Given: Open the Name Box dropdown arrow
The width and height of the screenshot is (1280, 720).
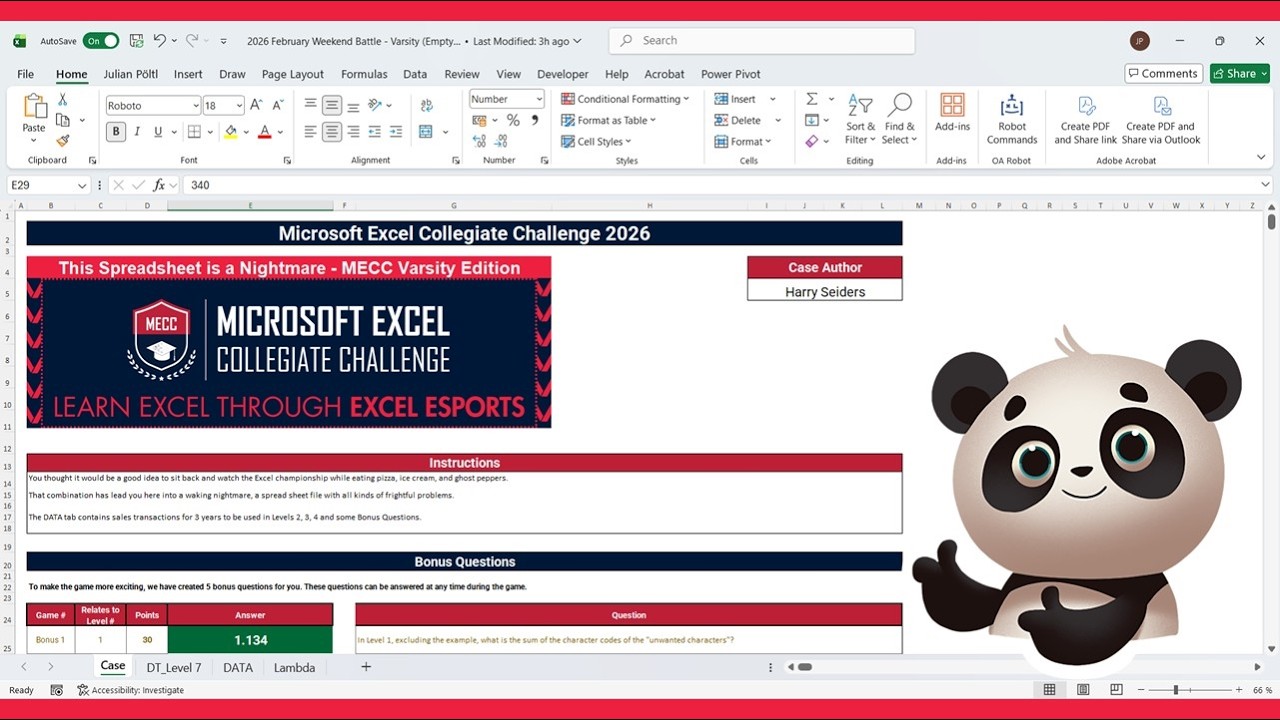Looking at the screenshot, I should click(x=81, y=185).
